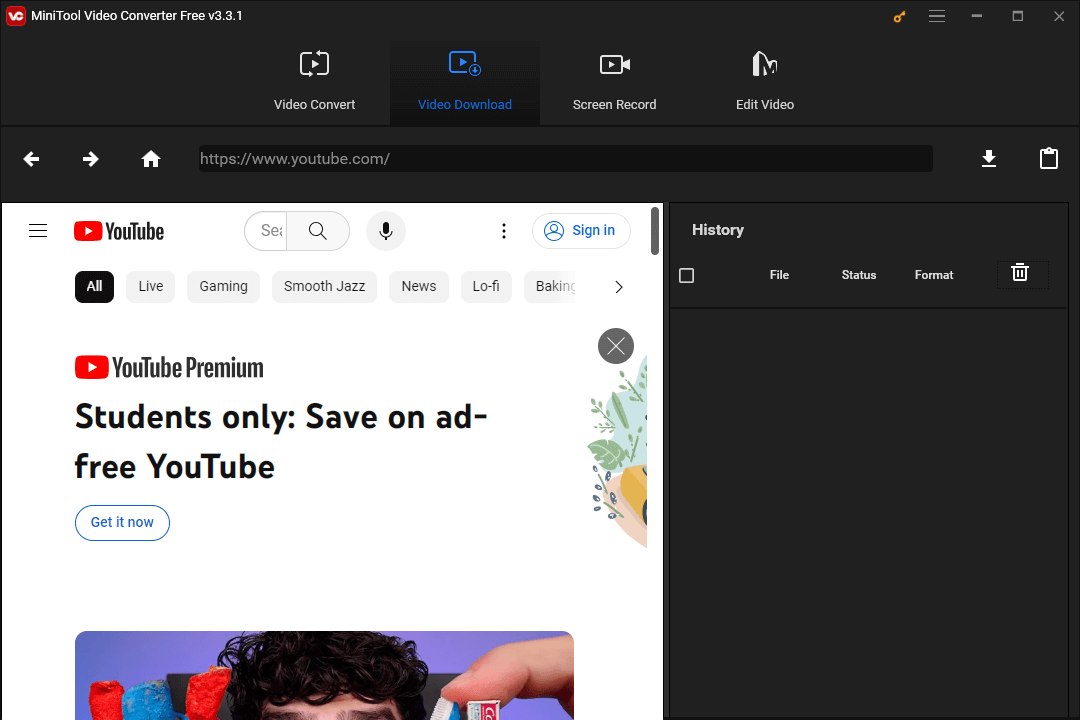Click the YouTube magnifier search button
Image resolution: width=1080 pixels, height=720 pixels.
tap(318, 231)
